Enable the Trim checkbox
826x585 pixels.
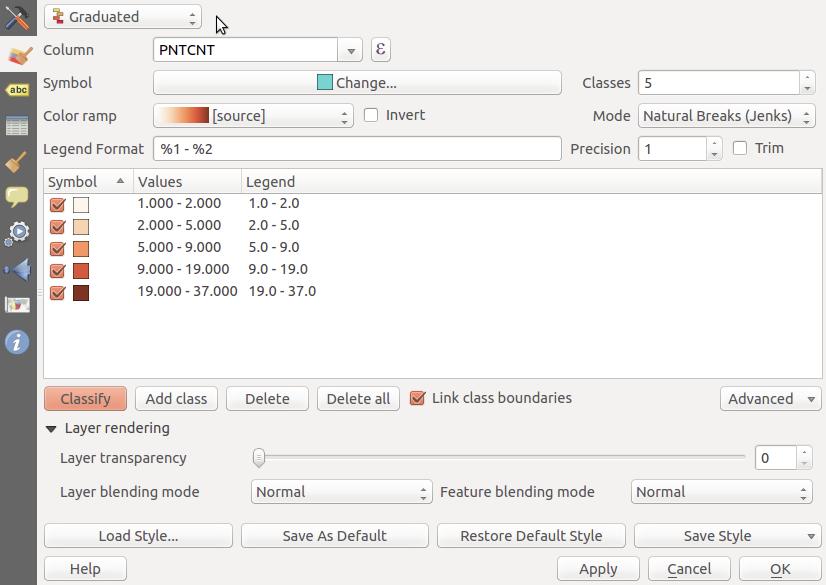[740, 148]
